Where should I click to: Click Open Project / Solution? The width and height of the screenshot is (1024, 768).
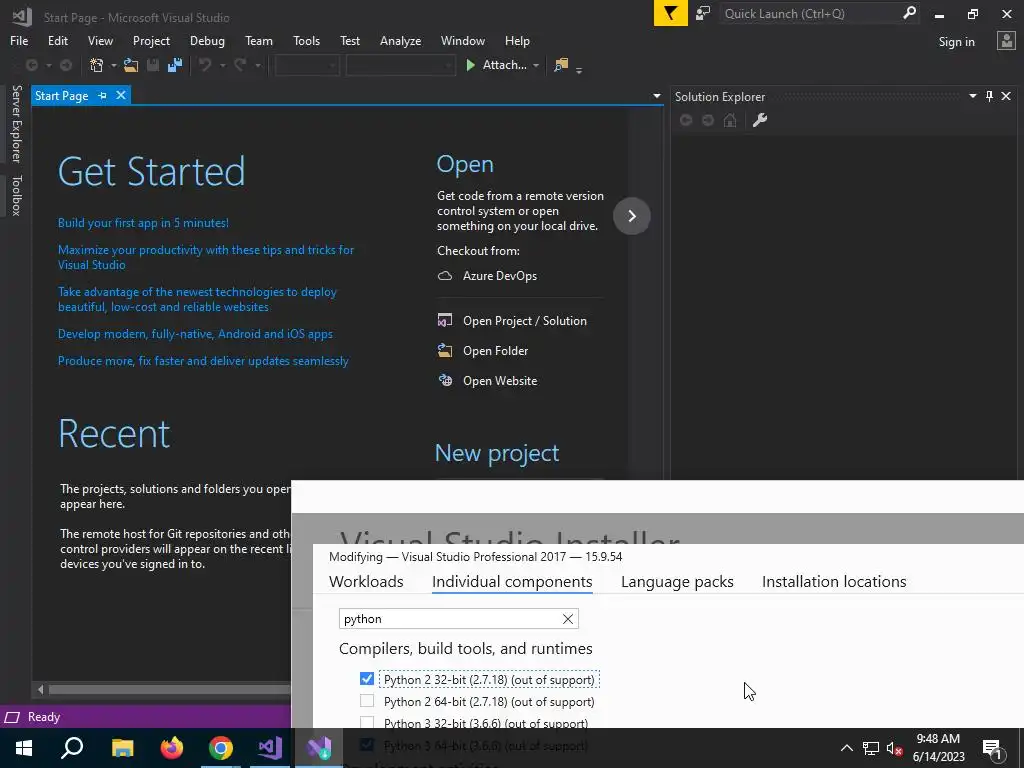point(524,321)
